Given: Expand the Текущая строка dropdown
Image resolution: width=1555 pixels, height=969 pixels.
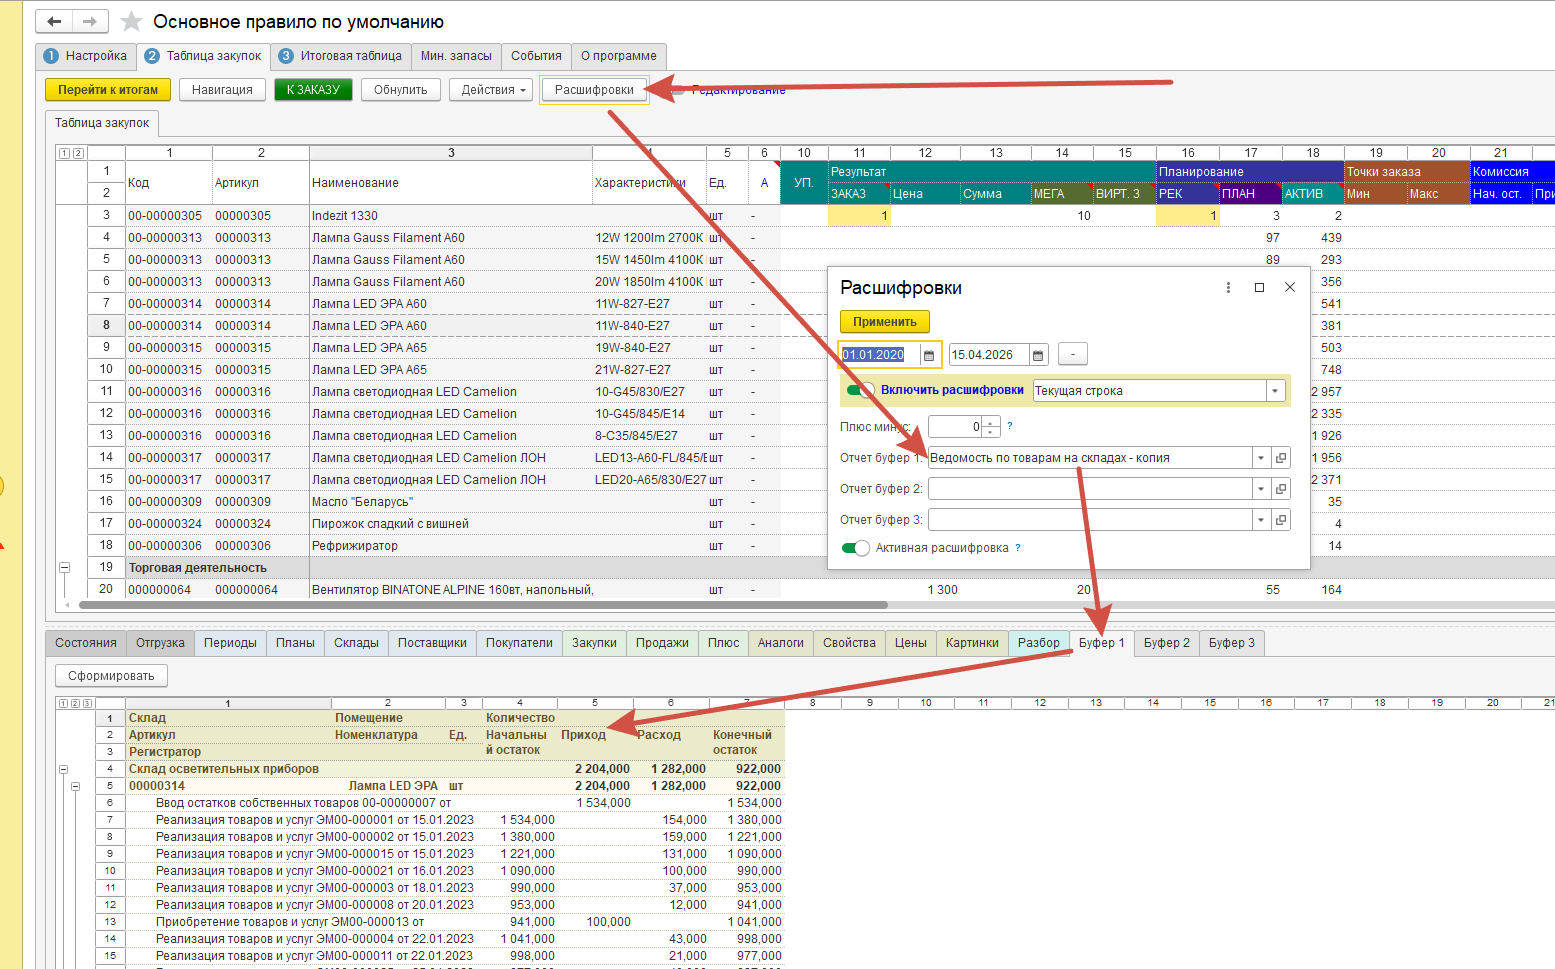Looking at the screenshot, I should pos(1275,391).
